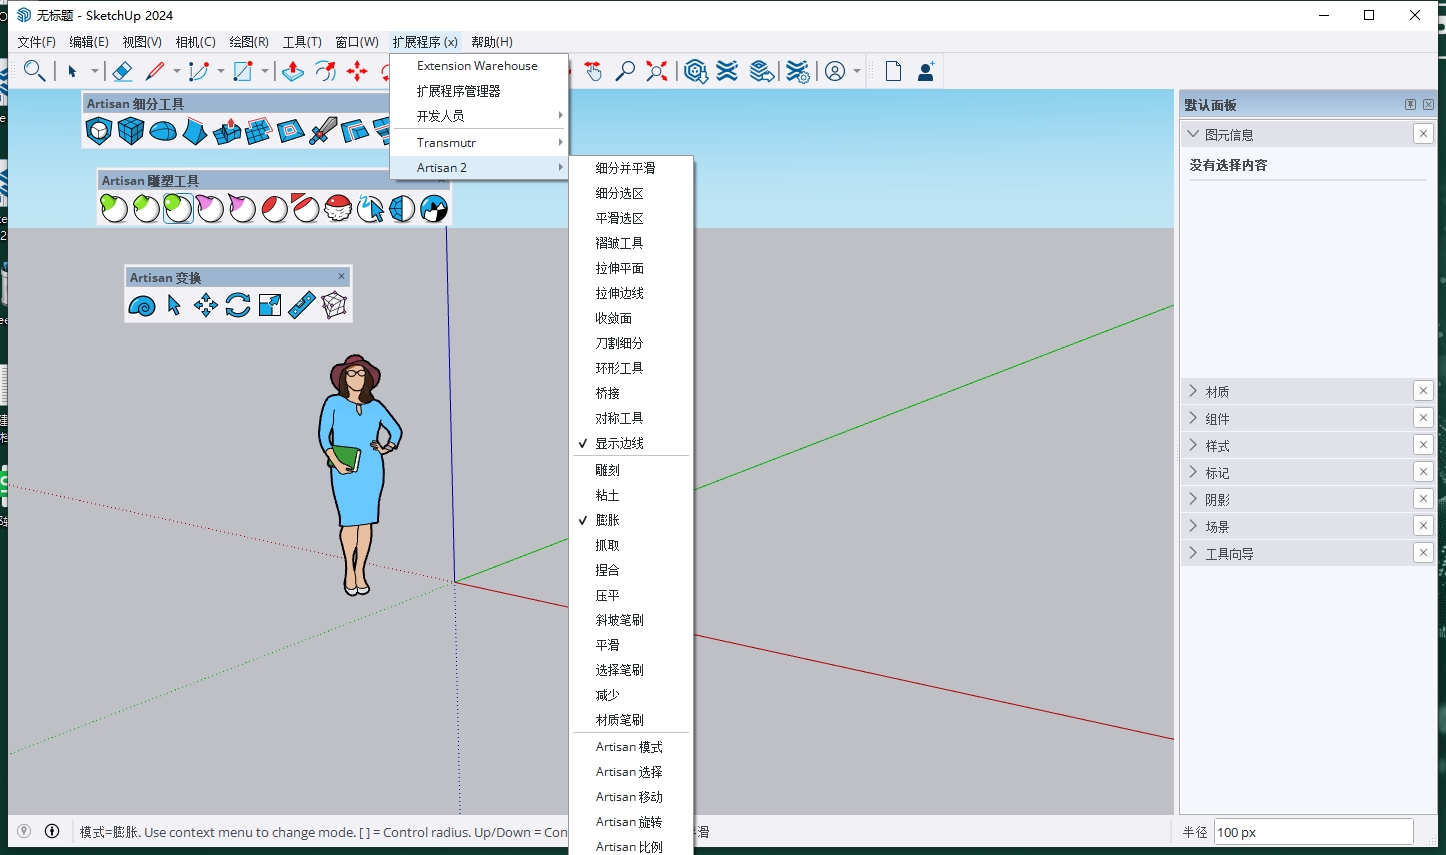Select the Artisan extrude face icon
The width and height of the screenshot is (1446, 855).
[x=227, y=131]
